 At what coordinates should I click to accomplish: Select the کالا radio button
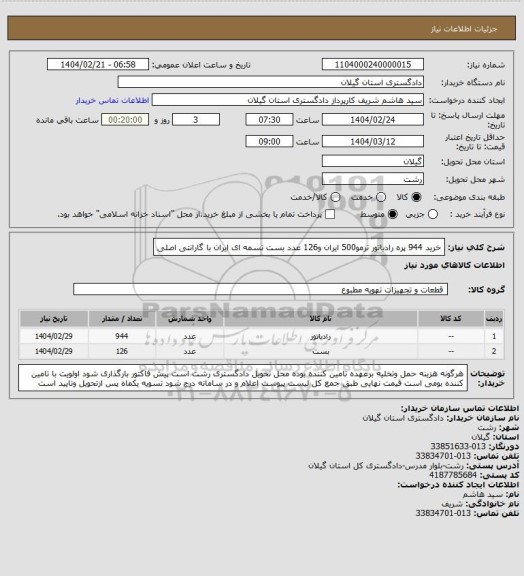pyautogui.click(x=416, y=197)
